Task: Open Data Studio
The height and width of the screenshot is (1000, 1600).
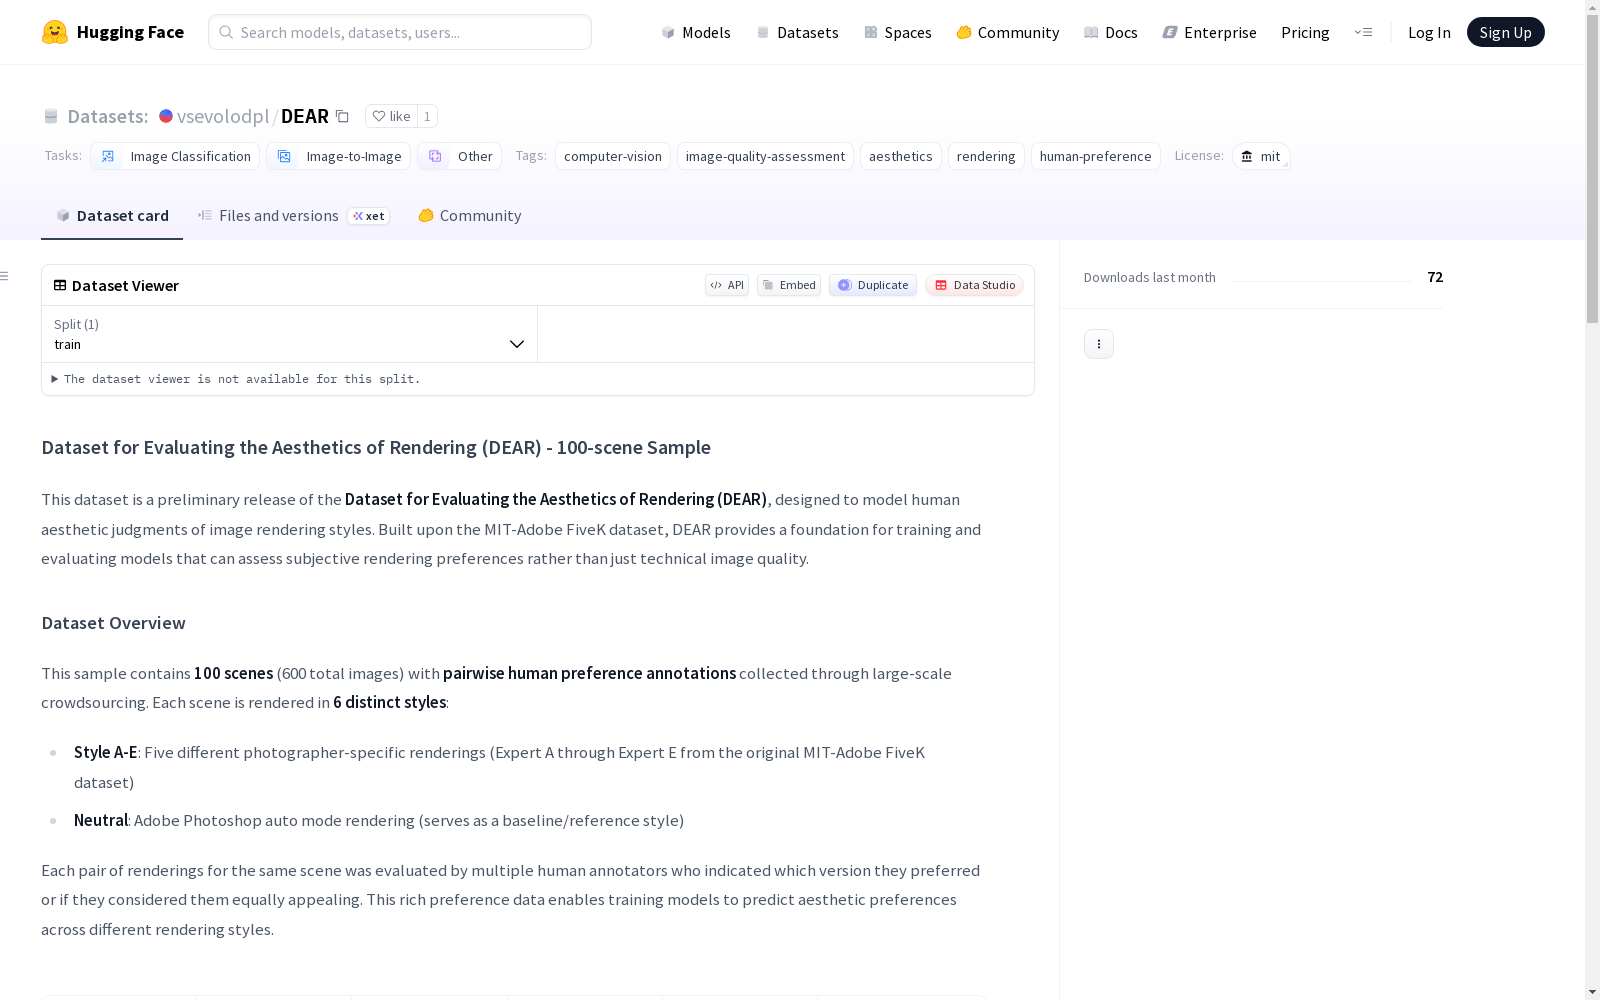Action: pyautogui.click(x=974, y=285)
